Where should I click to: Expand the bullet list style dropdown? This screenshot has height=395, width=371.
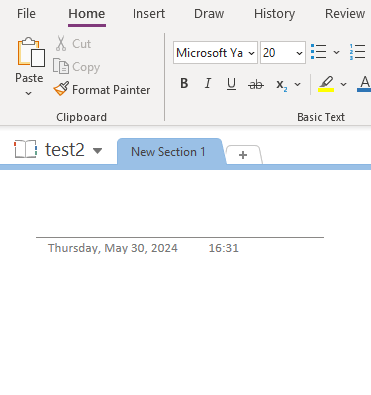(x=336, y=52)
